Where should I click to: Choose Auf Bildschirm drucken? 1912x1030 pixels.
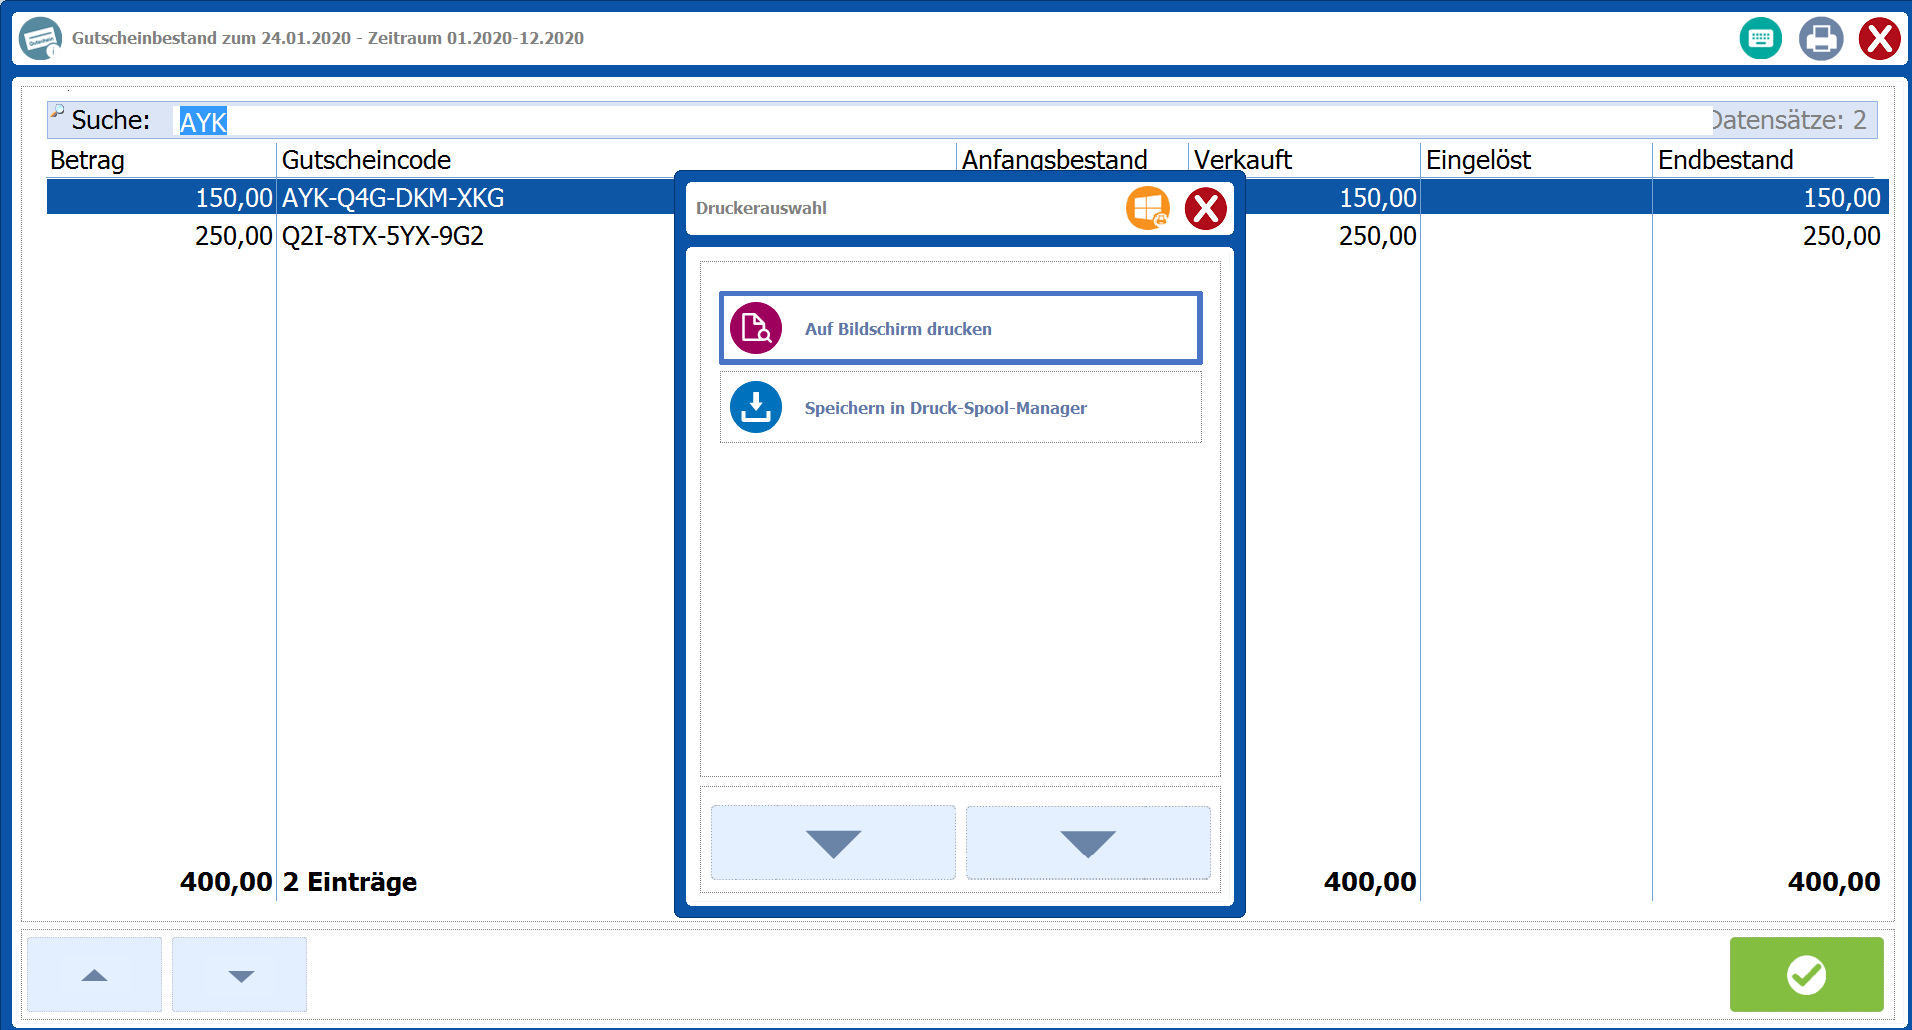coord(960,328)
